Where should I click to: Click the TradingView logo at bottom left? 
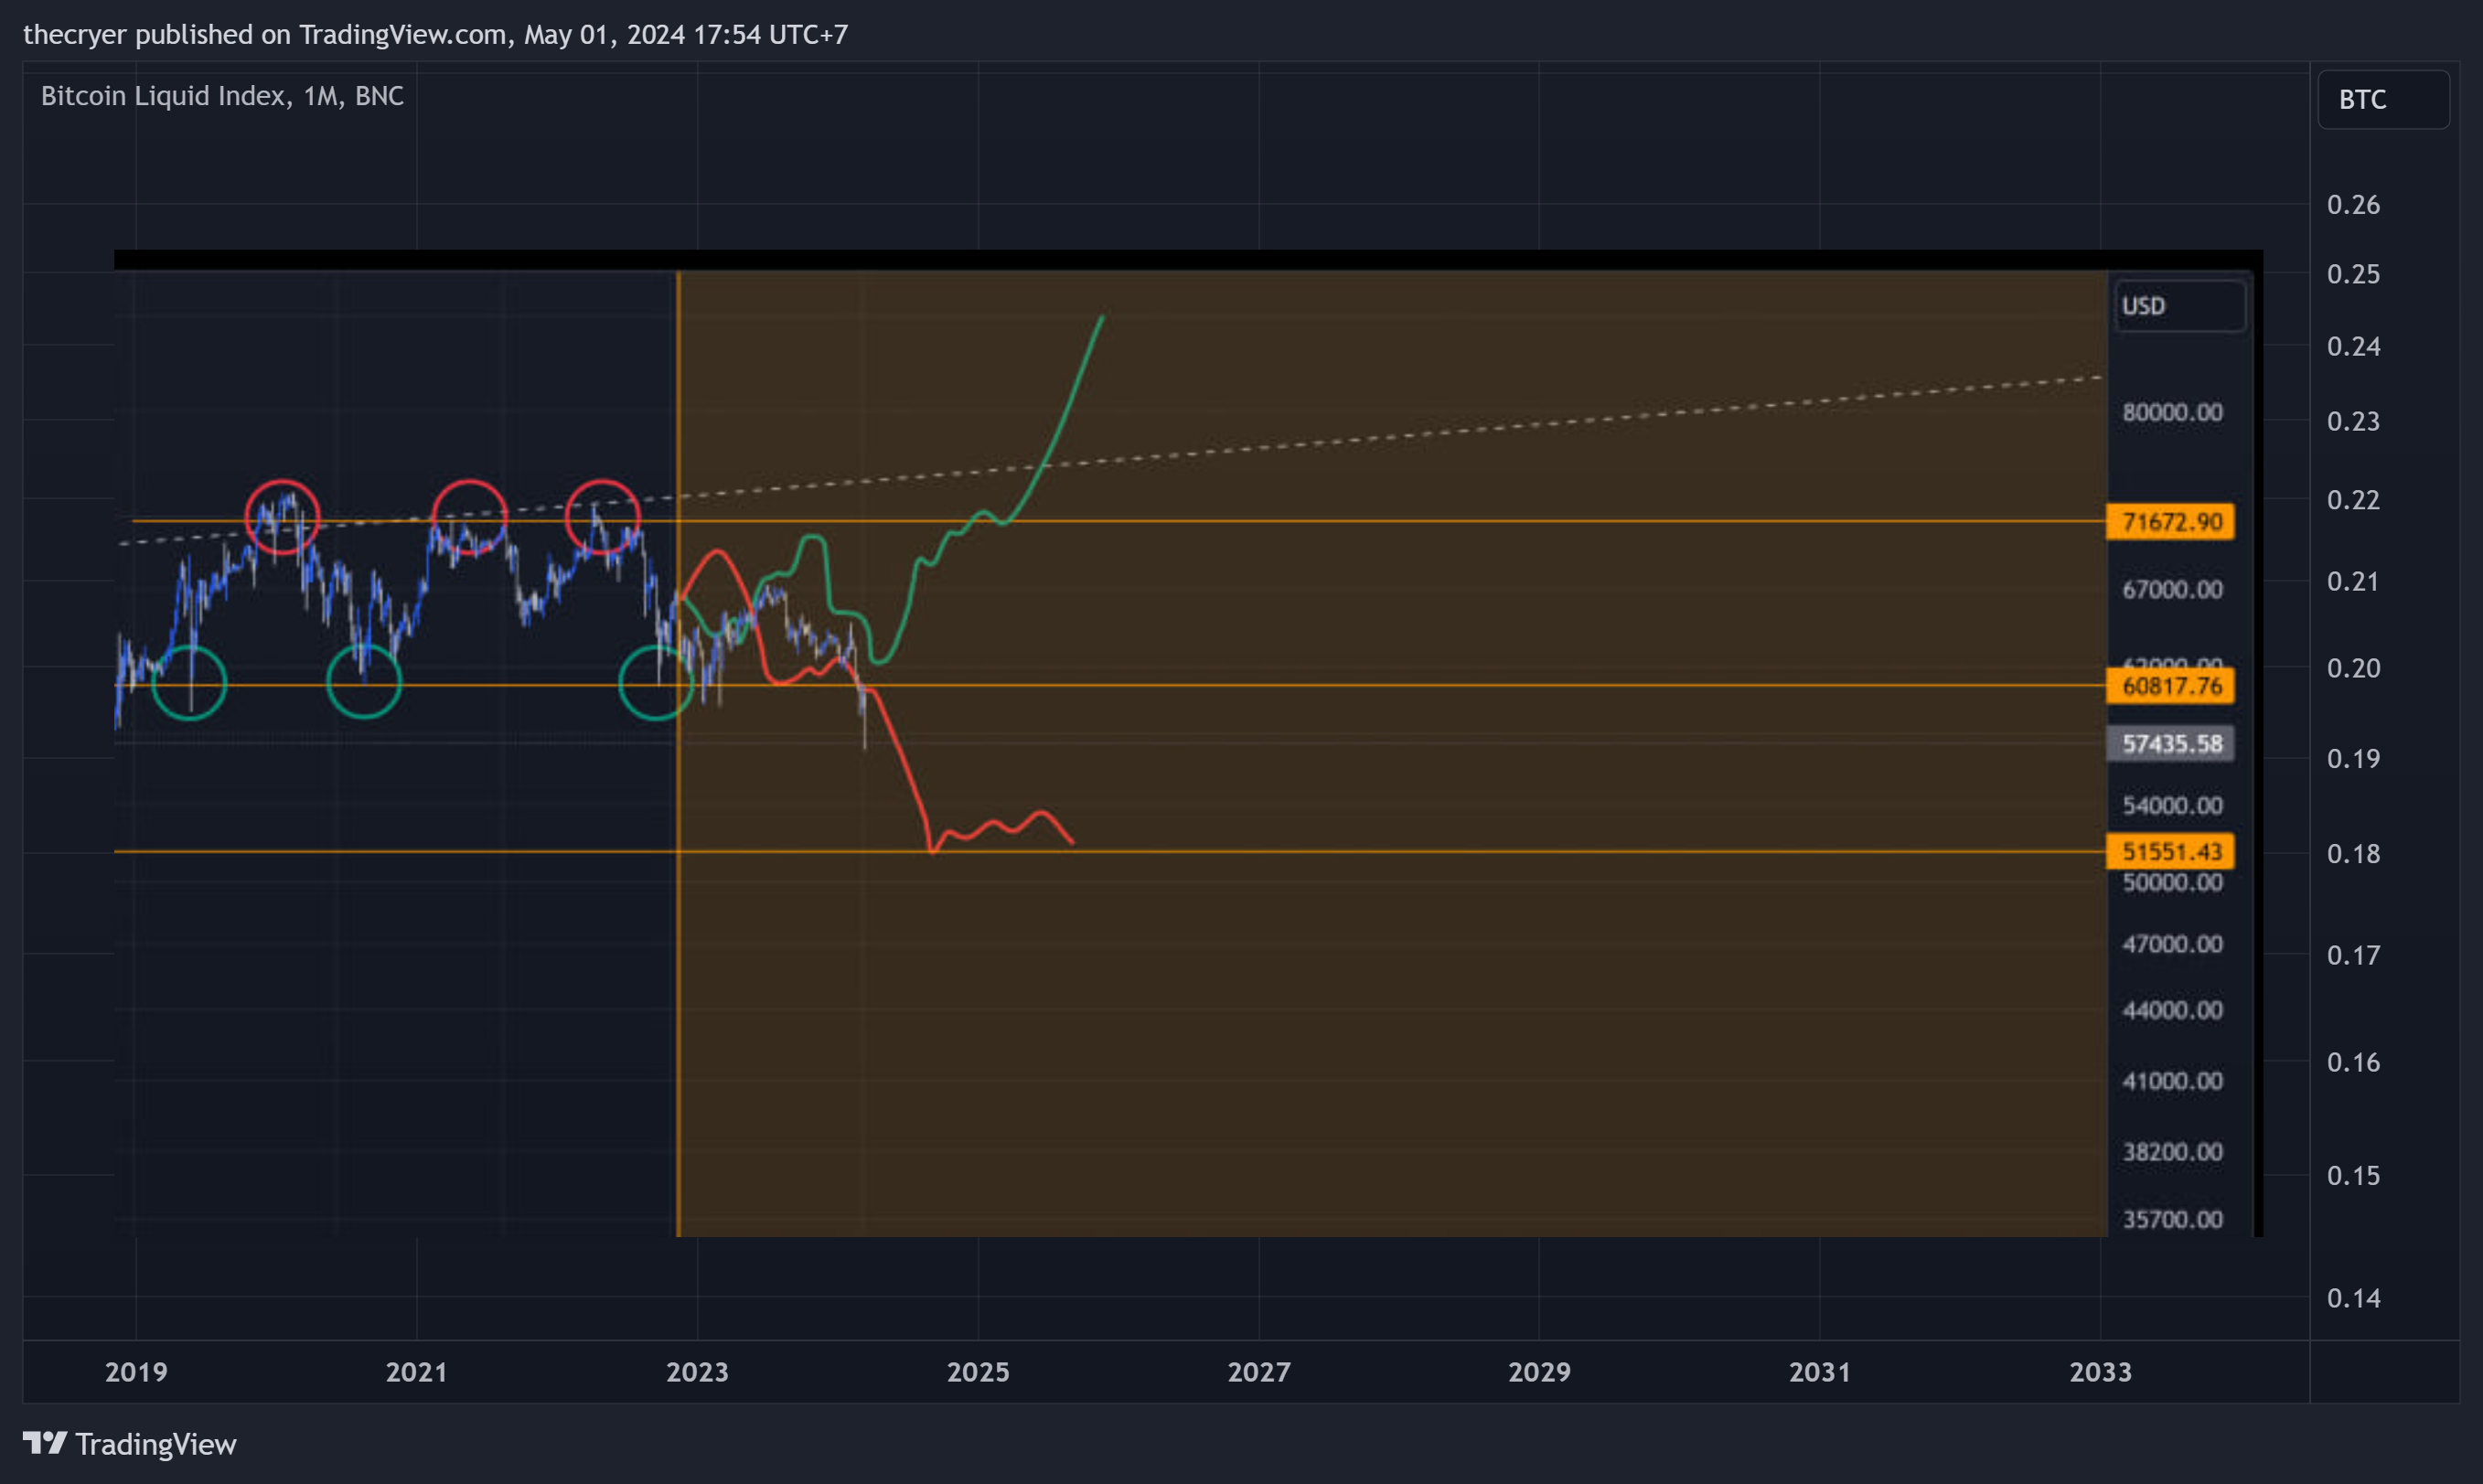pos(129,1444)
